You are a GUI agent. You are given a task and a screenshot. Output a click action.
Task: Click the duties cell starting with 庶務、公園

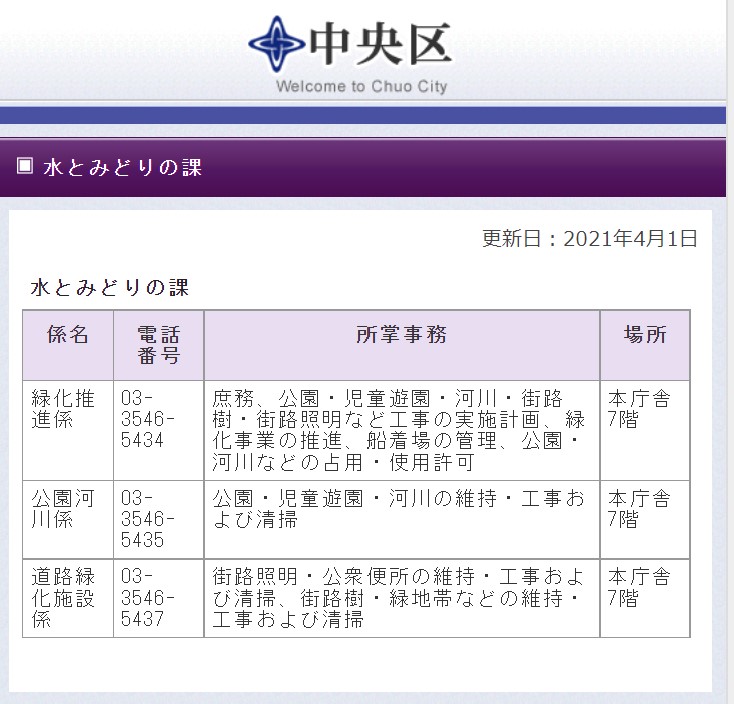point(402,431)
